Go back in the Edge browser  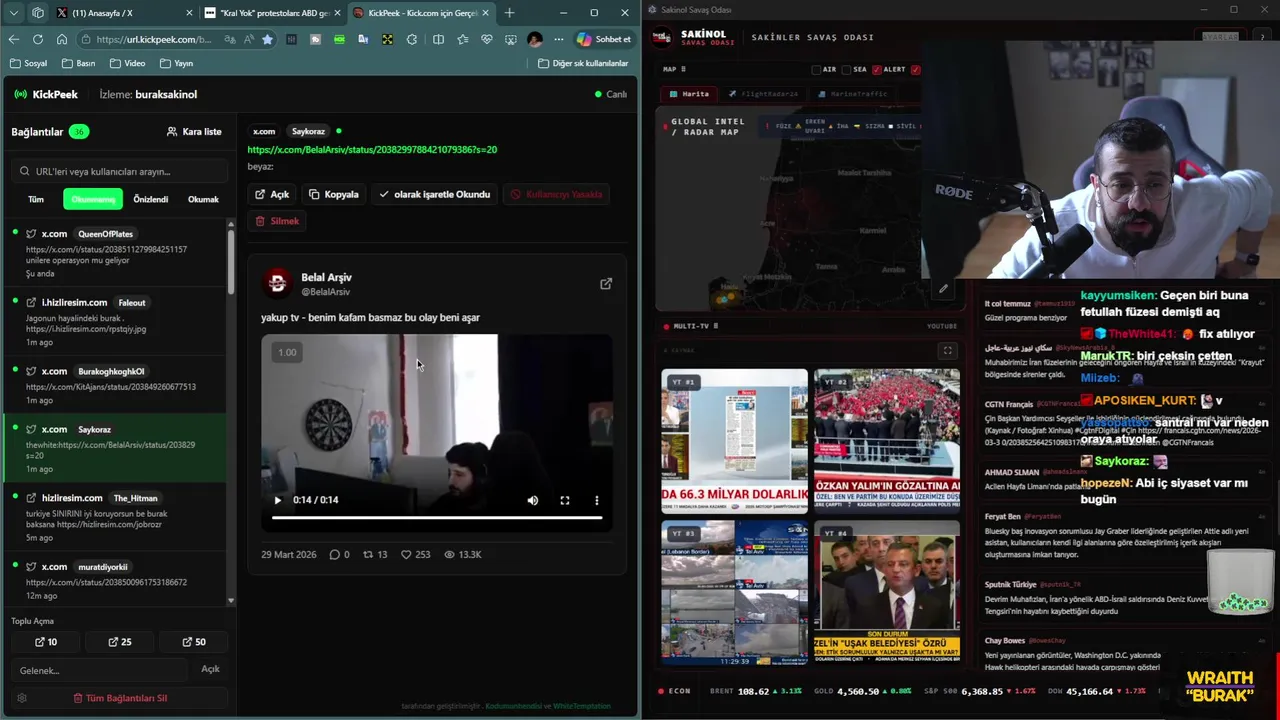pyautogui.click(x=14, y=39)
